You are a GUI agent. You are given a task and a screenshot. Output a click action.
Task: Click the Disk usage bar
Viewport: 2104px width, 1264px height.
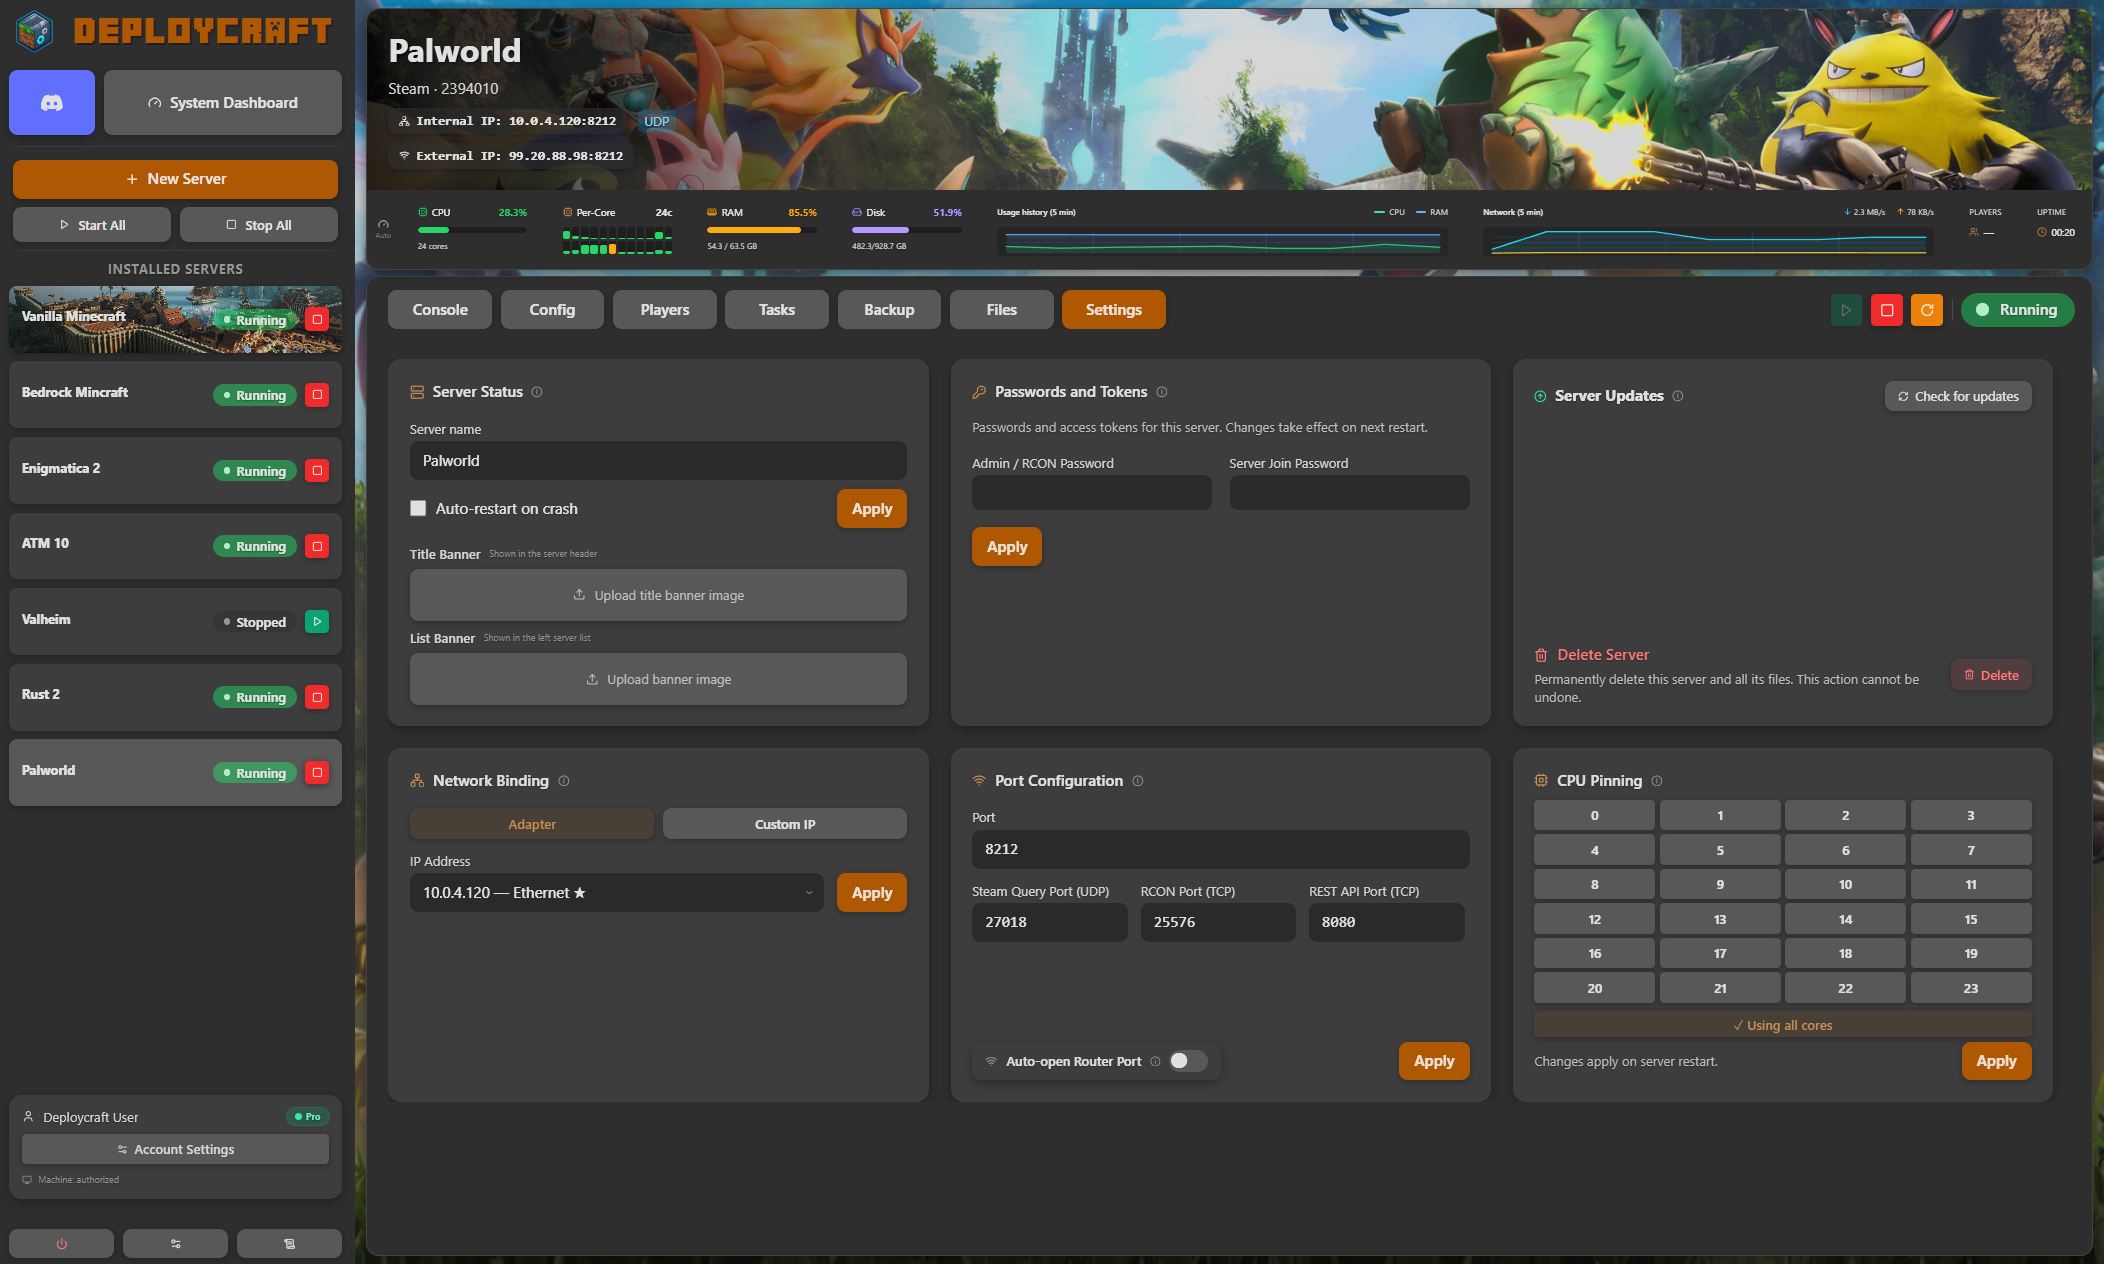[x=907, y=230]
